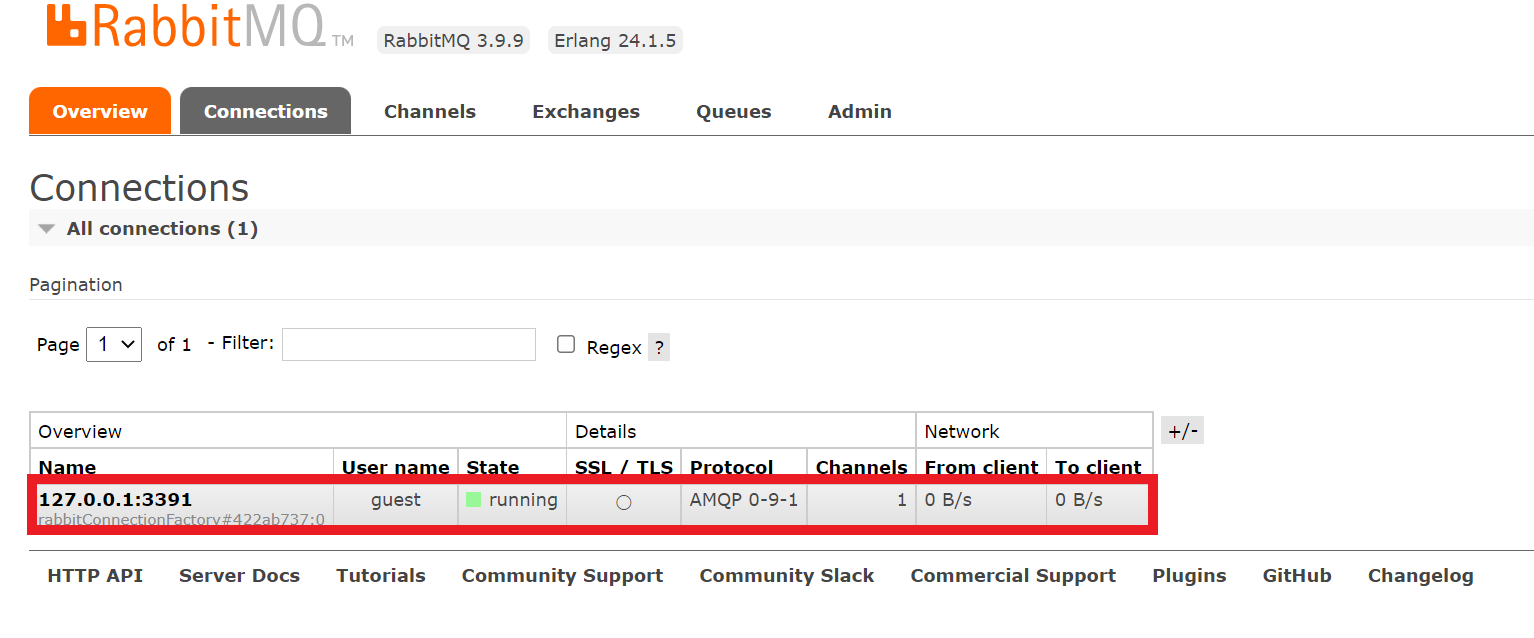This screenshot has height=638, width=1534.
Task: Open the Queues tab
Action: (733, 111)
